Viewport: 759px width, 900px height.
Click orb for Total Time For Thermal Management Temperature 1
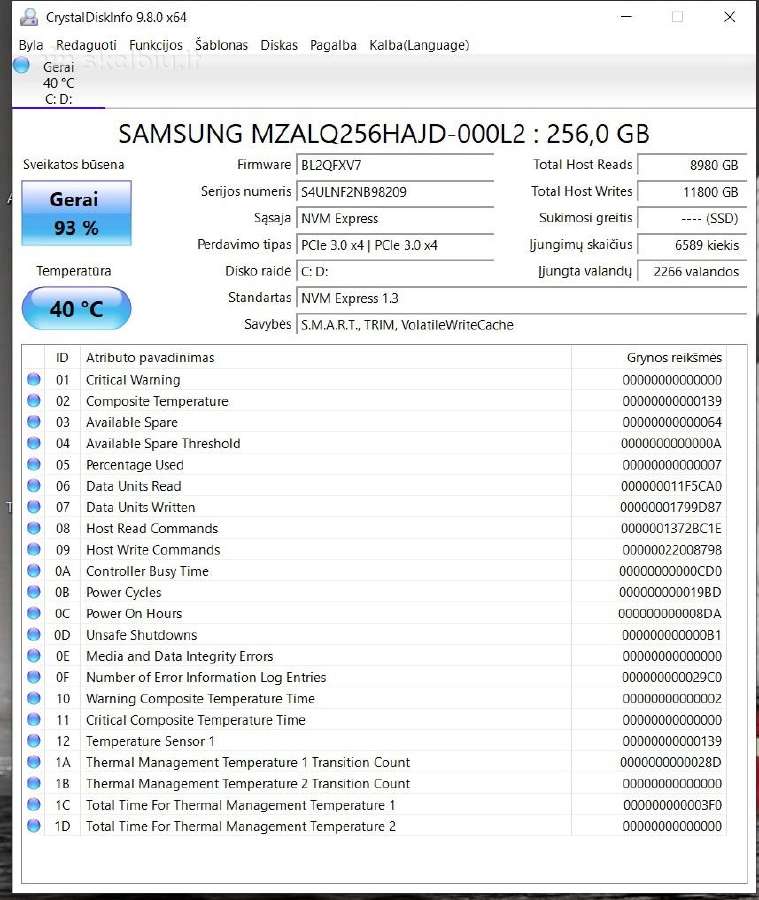click(34, 804)
